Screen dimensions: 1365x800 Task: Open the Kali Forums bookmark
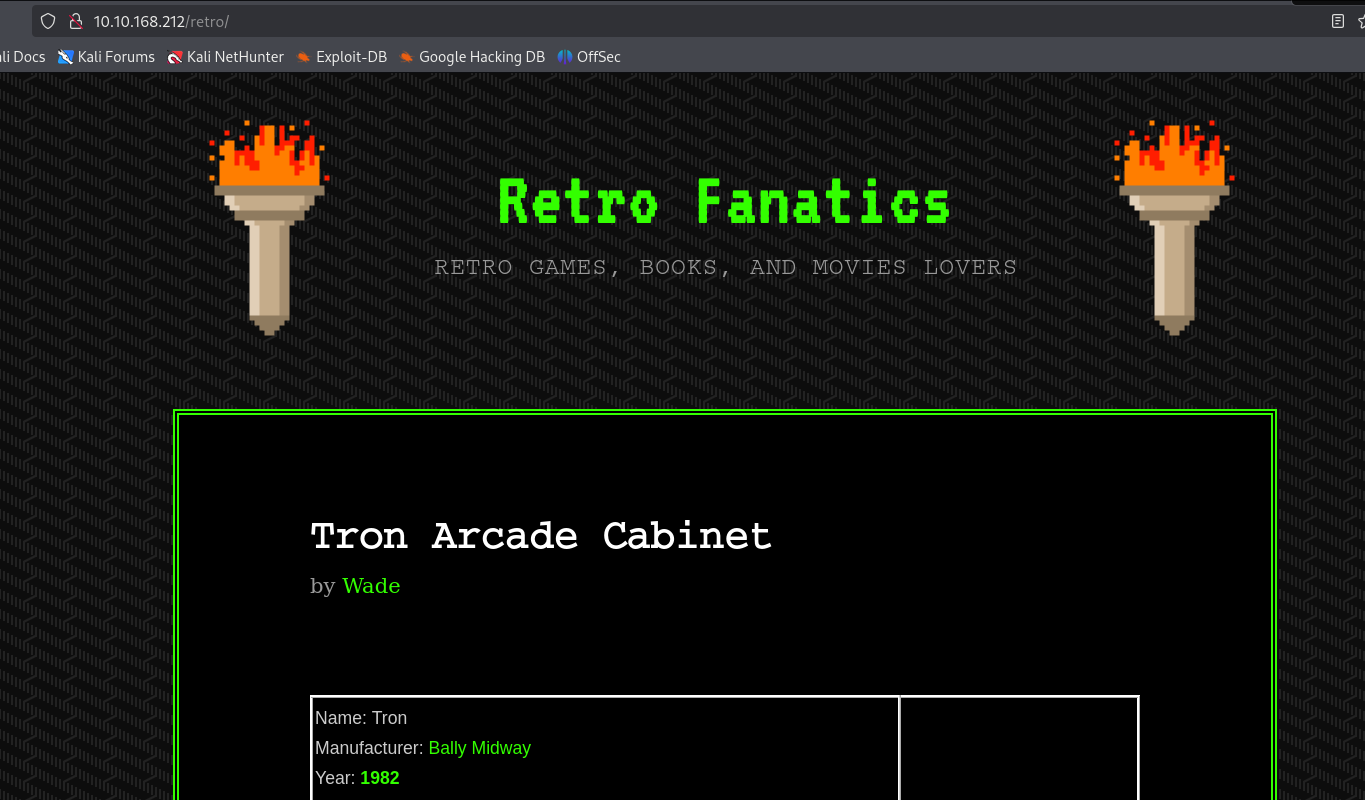point(106,57)
